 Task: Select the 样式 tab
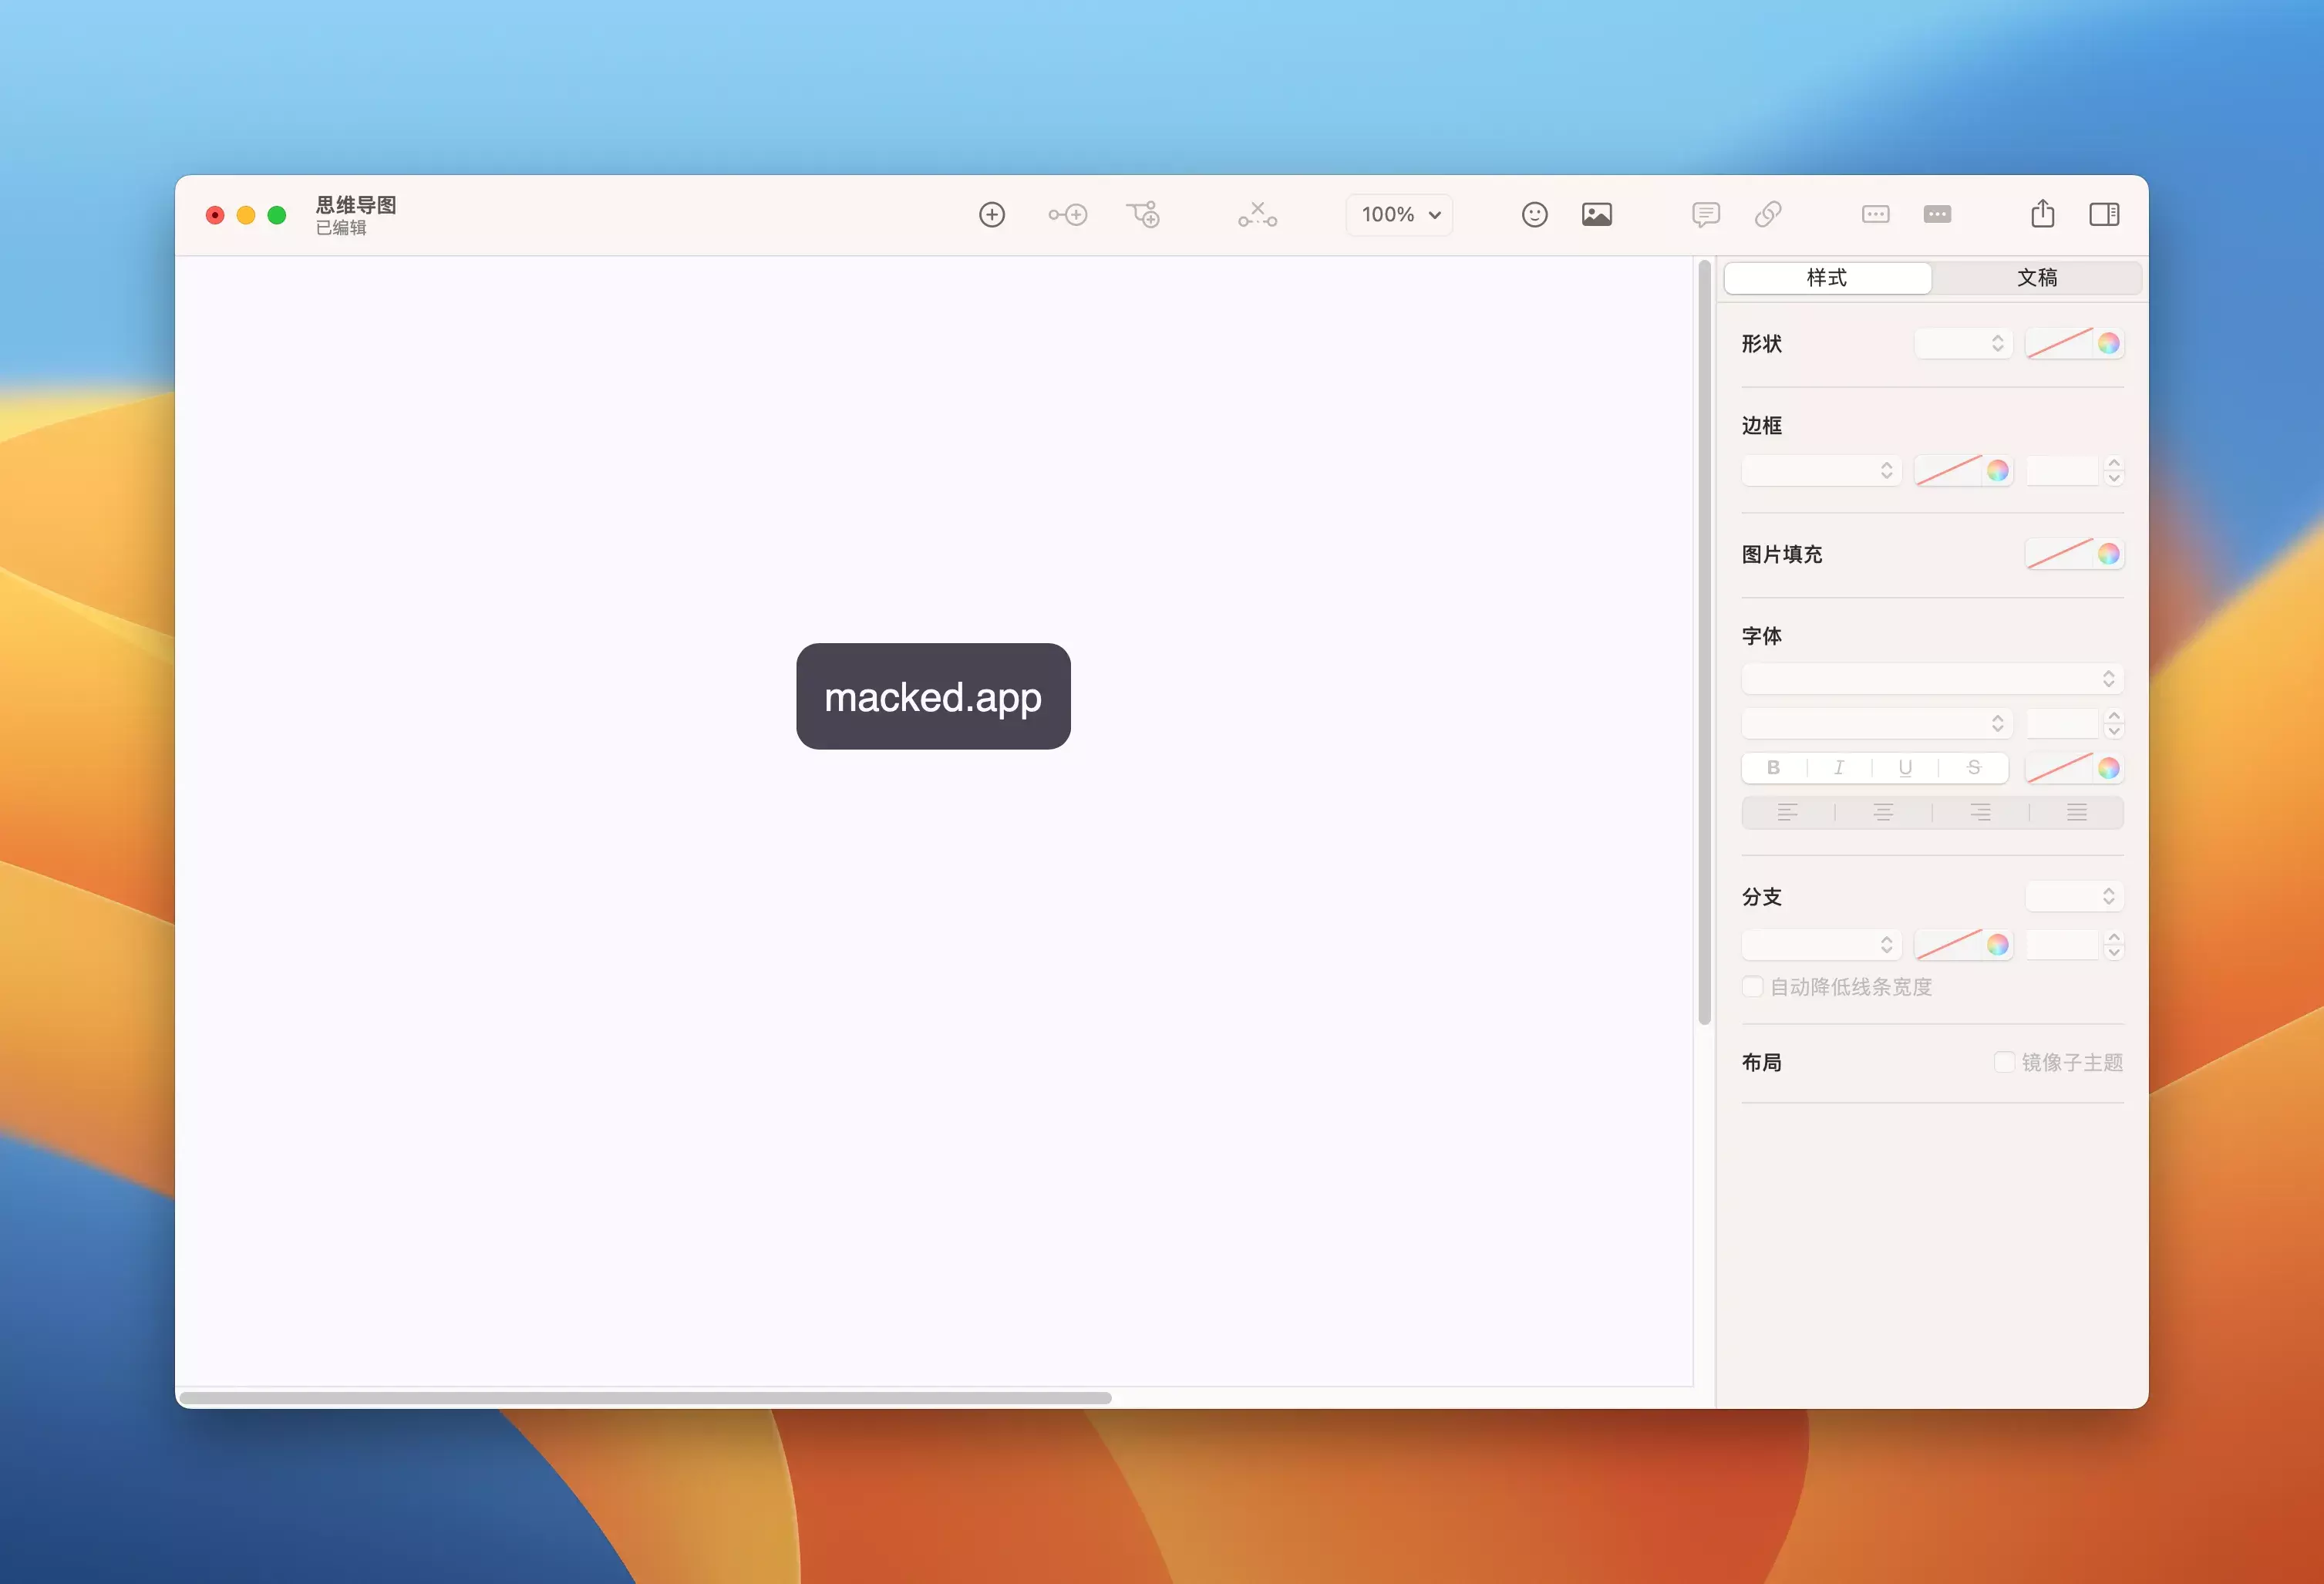tap(1827, 278)
